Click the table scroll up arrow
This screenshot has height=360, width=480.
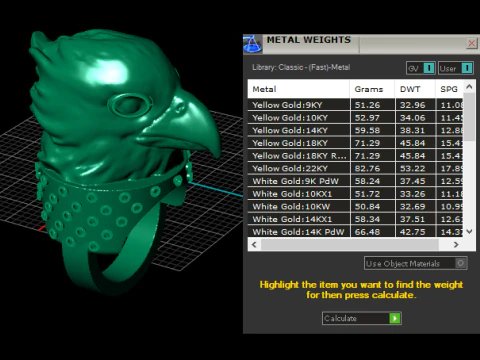(469, 87)
